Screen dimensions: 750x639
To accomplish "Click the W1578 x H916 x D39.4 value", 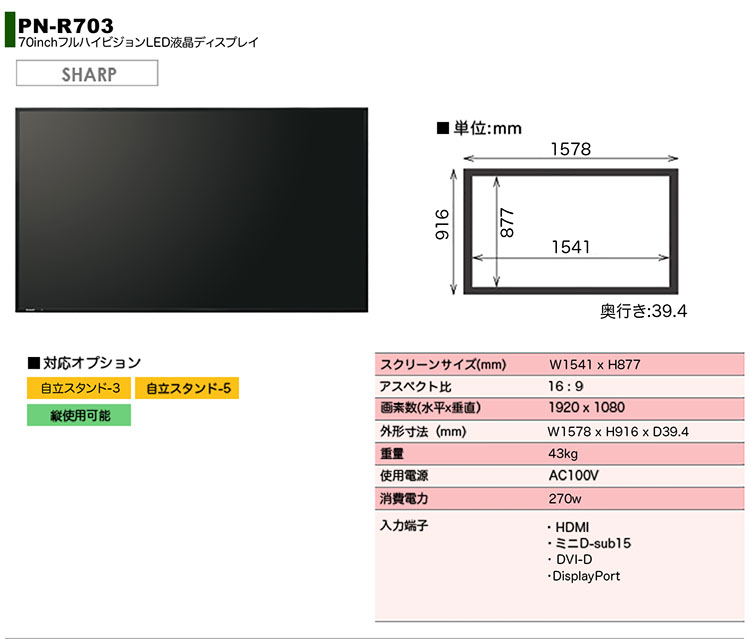I will pos(618,431).
